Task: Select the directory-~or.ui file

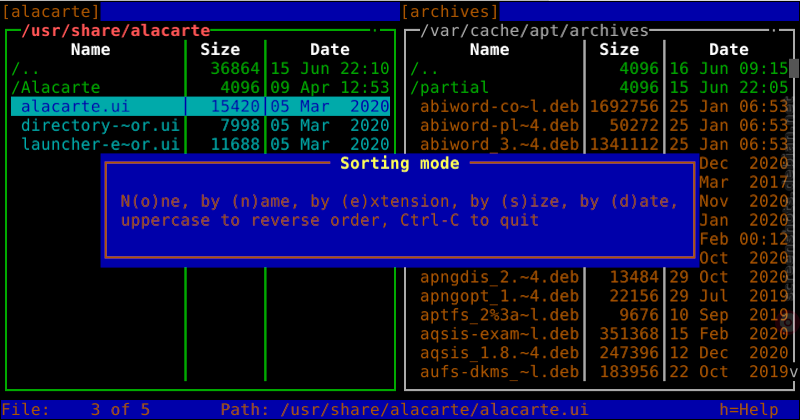Action: 101,125
